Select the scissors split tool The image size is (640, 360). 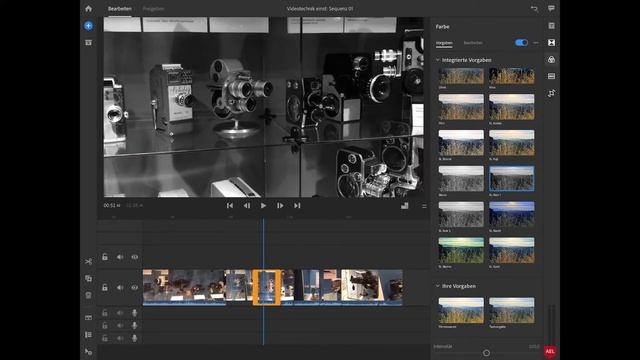88,262
